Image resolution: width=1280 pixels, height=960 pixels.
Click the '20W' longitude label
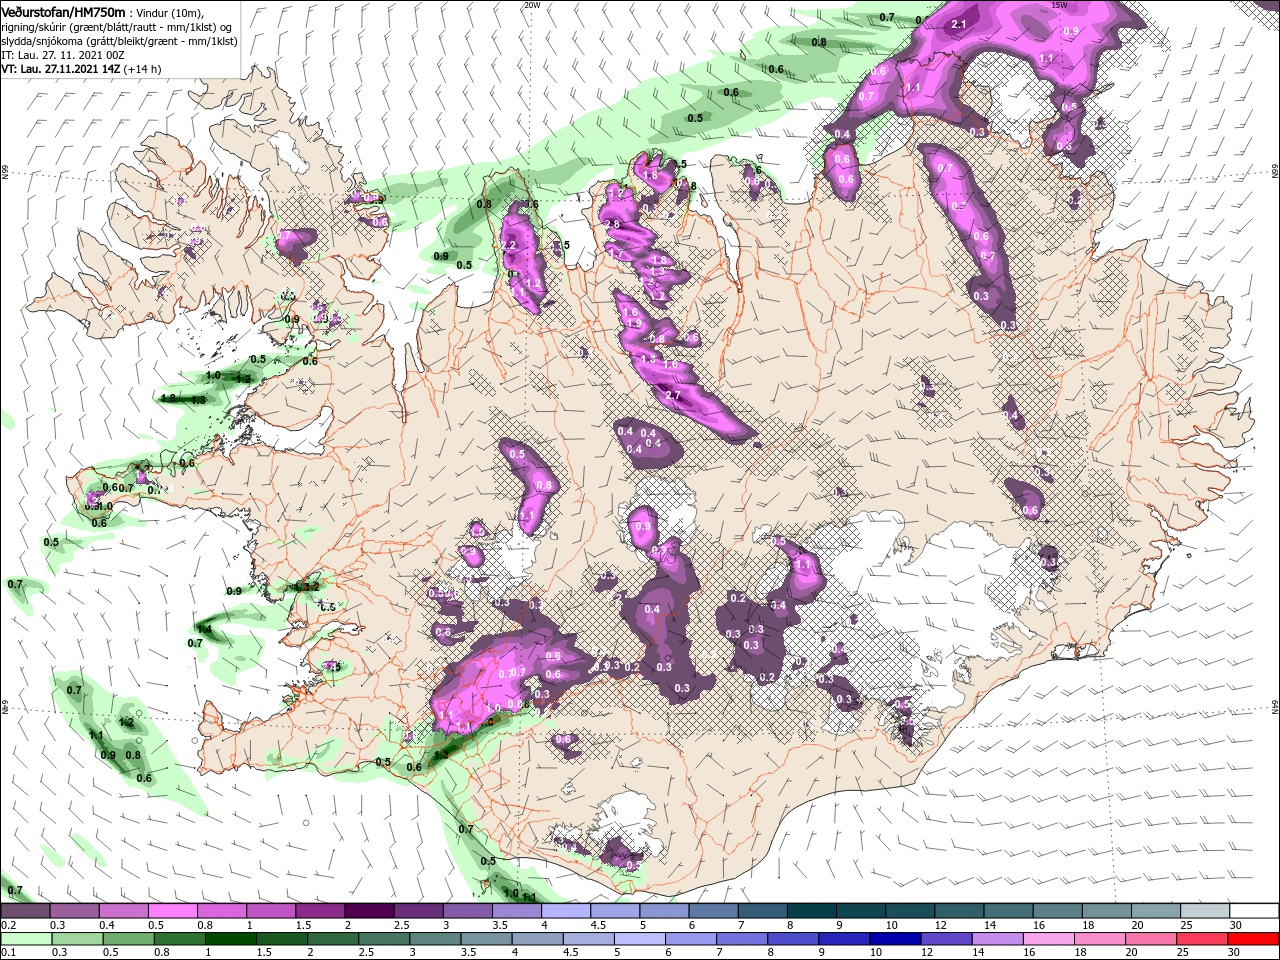click(532, 5)
